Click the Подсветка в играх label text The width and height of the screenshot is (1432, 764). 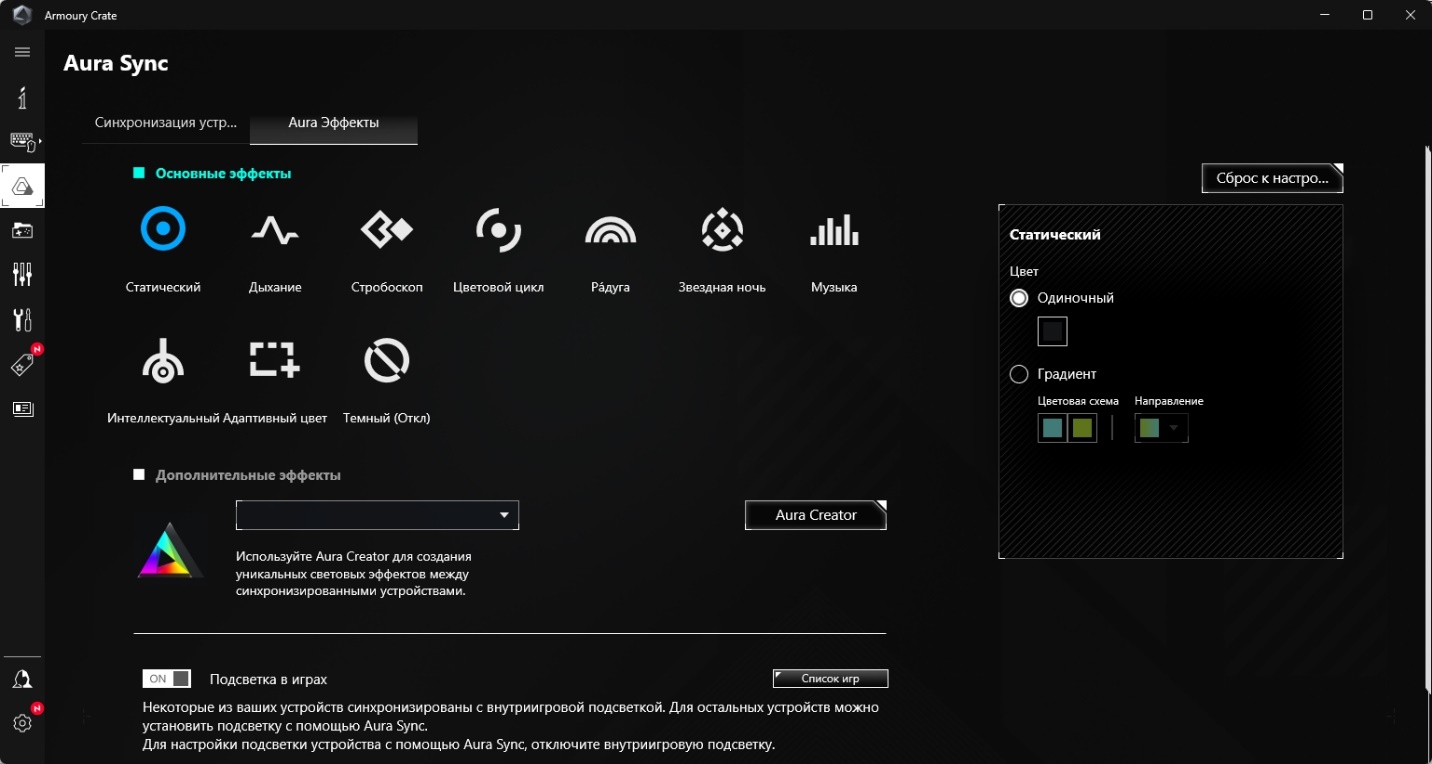coord(268,679)
